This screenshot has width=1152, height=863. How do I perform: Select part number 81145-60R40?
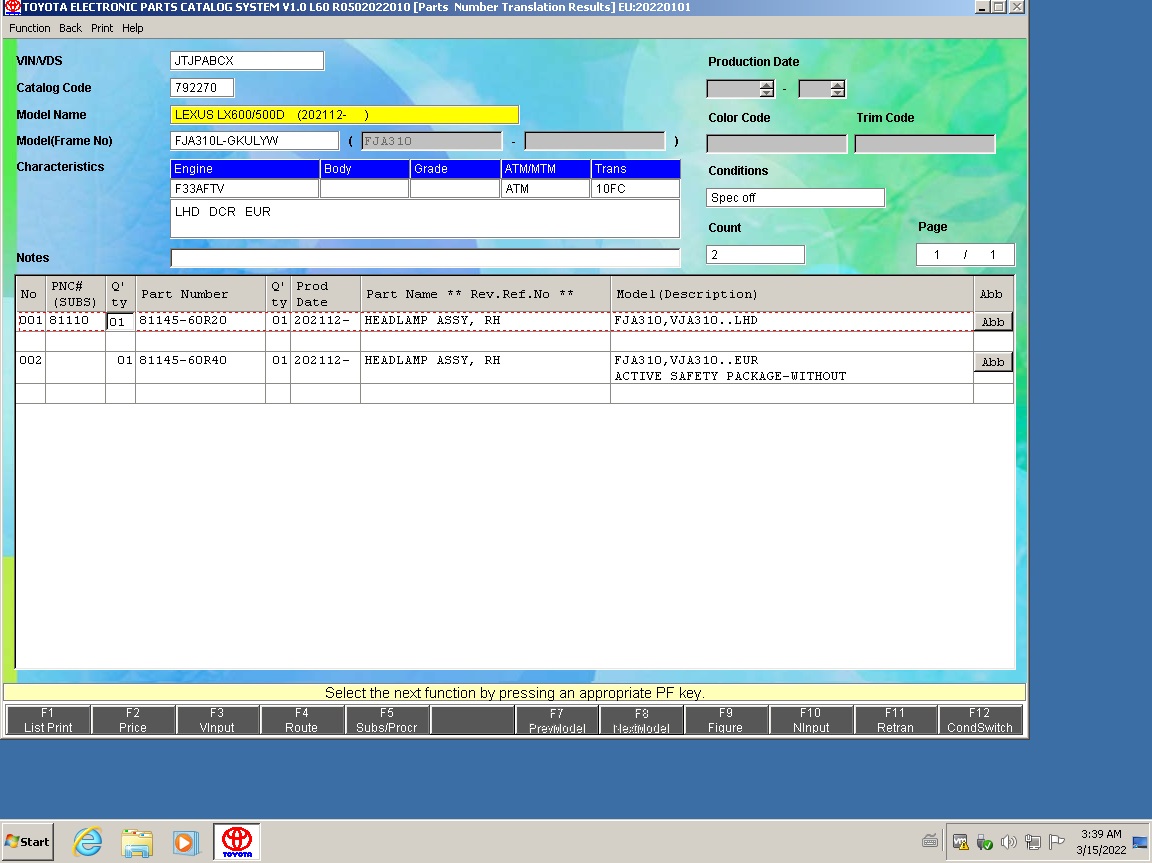pyautogui.click(x=183, y=361)
